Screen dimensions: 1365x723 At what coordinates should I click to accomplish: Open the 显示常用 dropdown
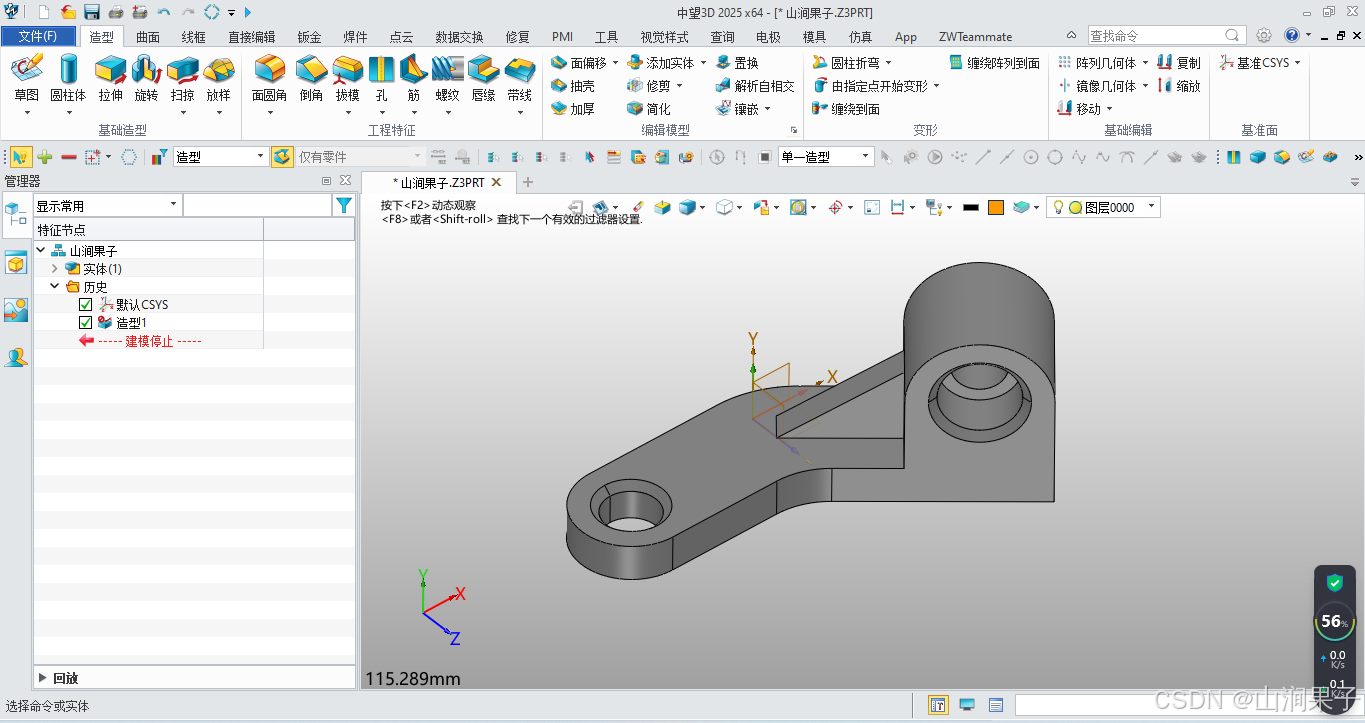click(x=107, y=205)
